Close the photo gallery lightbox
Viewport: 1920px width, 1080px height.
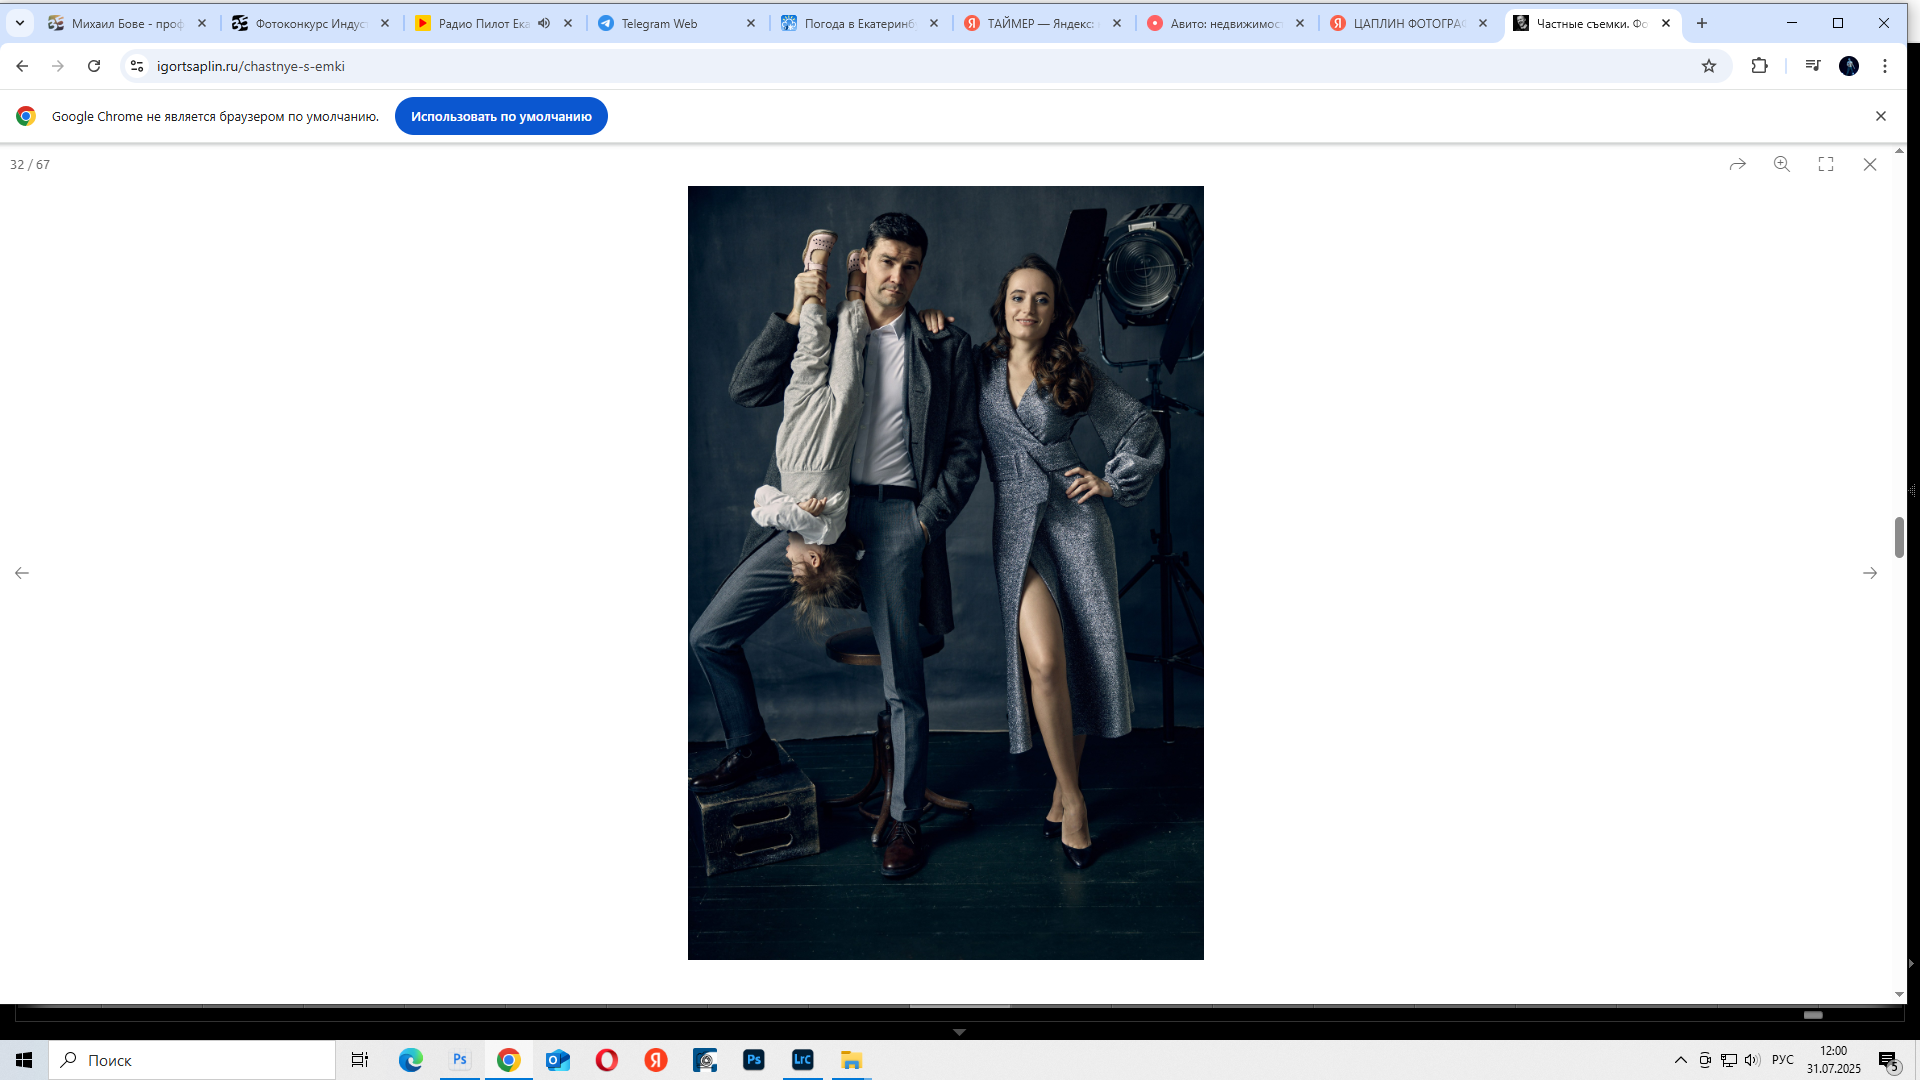1870,164
